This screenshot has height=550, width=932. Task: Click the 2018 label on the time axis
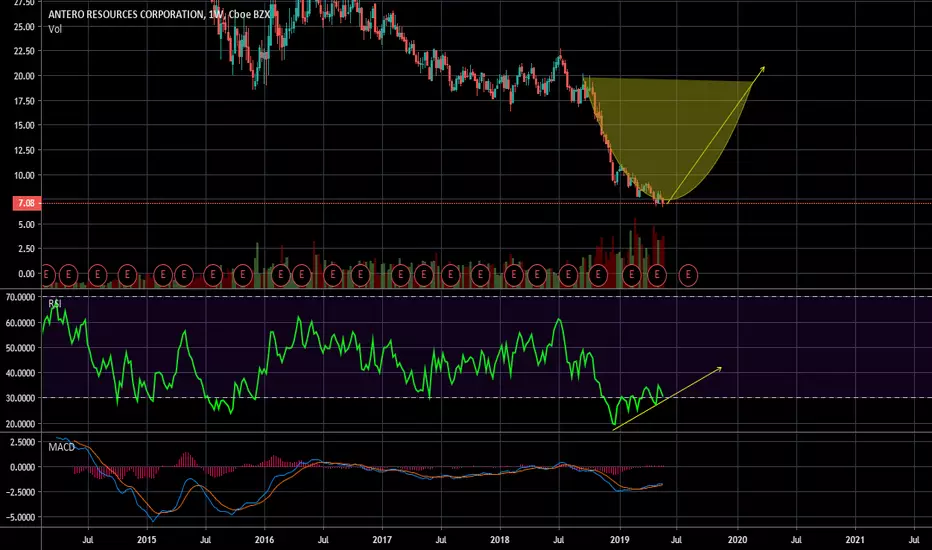click(x=500, y=540)
